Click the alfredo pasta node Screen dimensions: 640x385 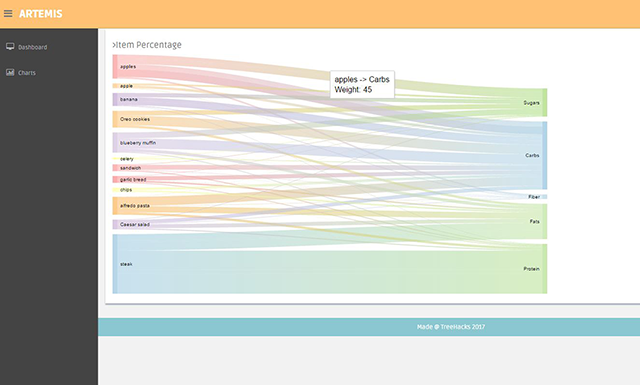[115, 206]
